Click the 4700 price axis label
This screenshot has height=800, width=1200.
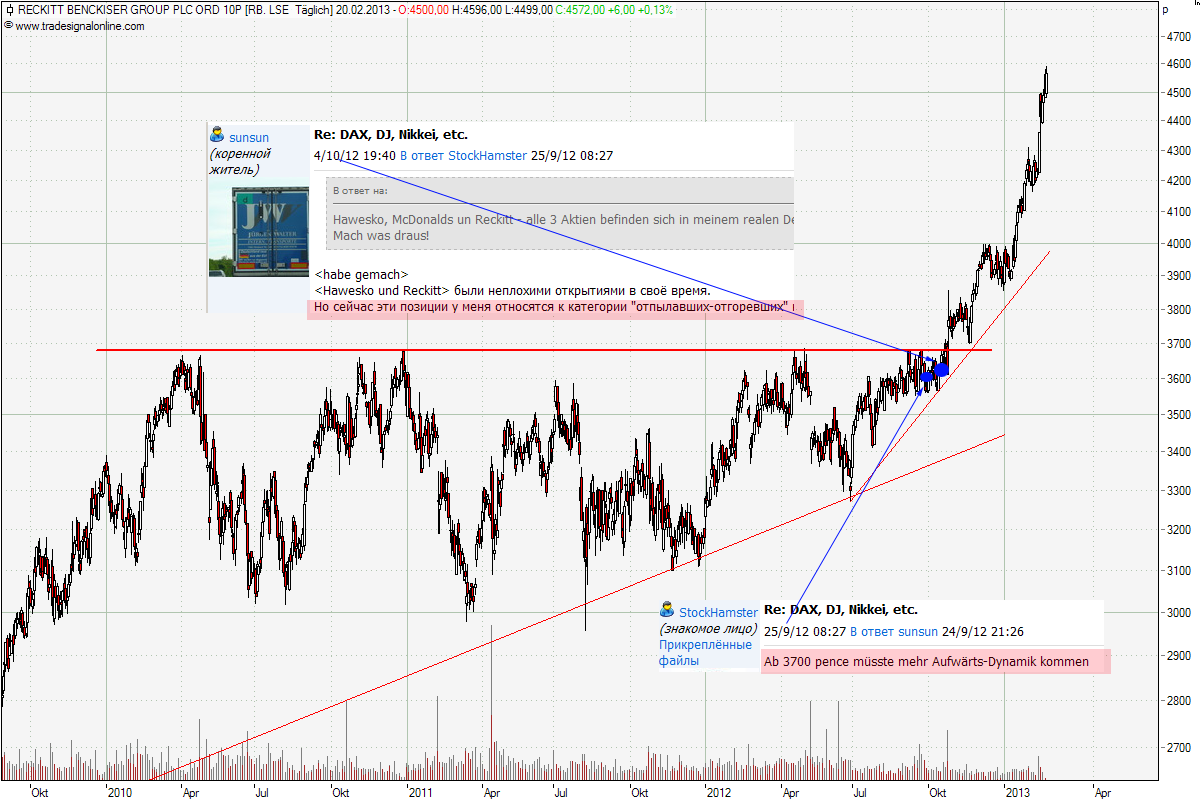[1177, 37]
